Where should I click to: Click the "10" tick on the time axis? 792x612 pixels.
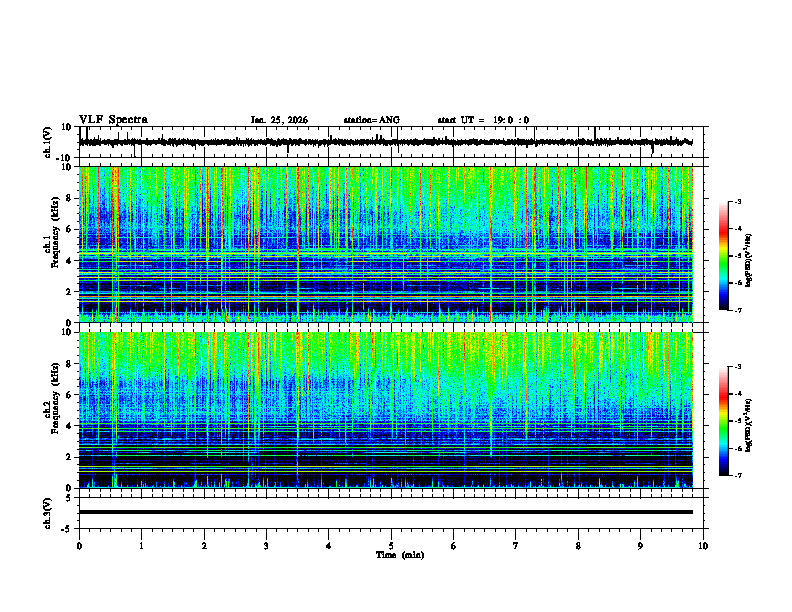[703, 546]
